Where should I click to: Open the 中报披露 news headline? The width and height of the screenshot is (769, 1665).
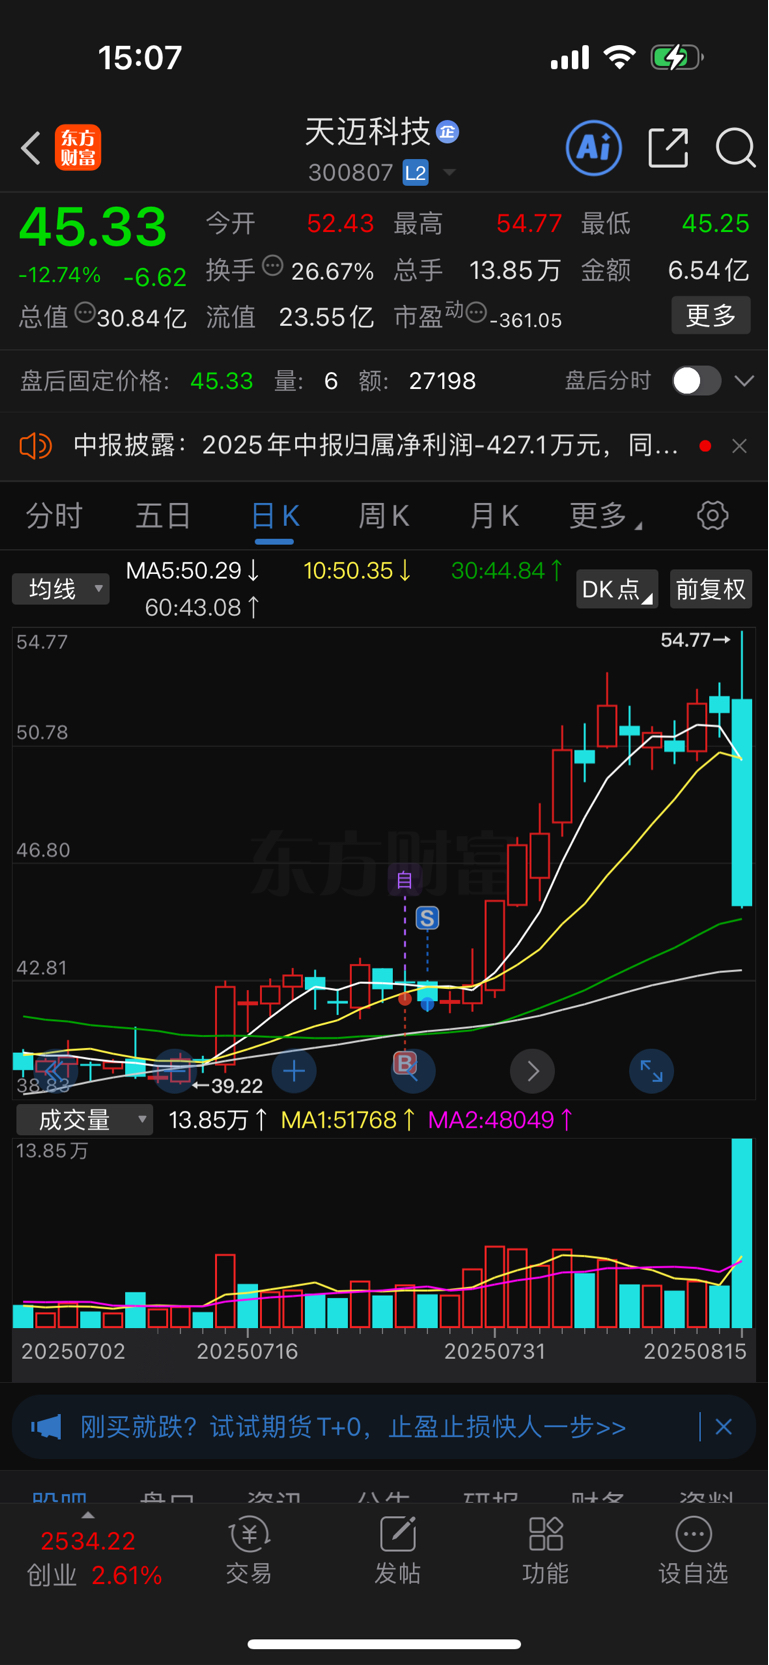376,446
